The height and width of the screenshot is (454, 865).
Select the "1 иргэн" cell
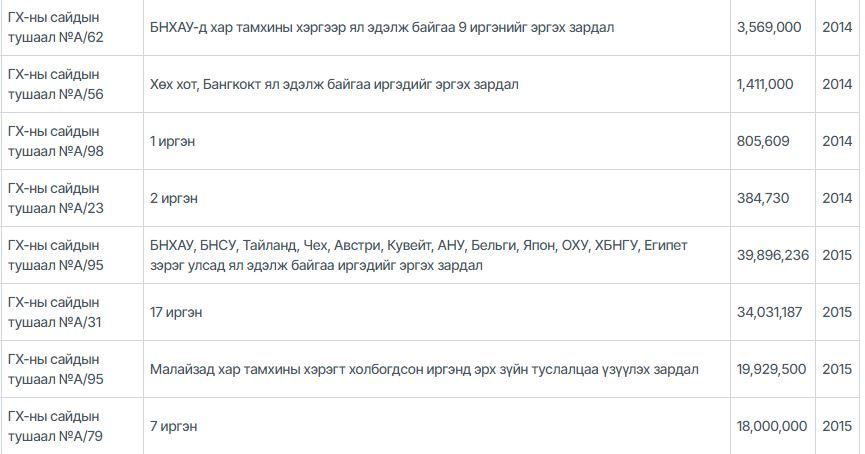172,142
